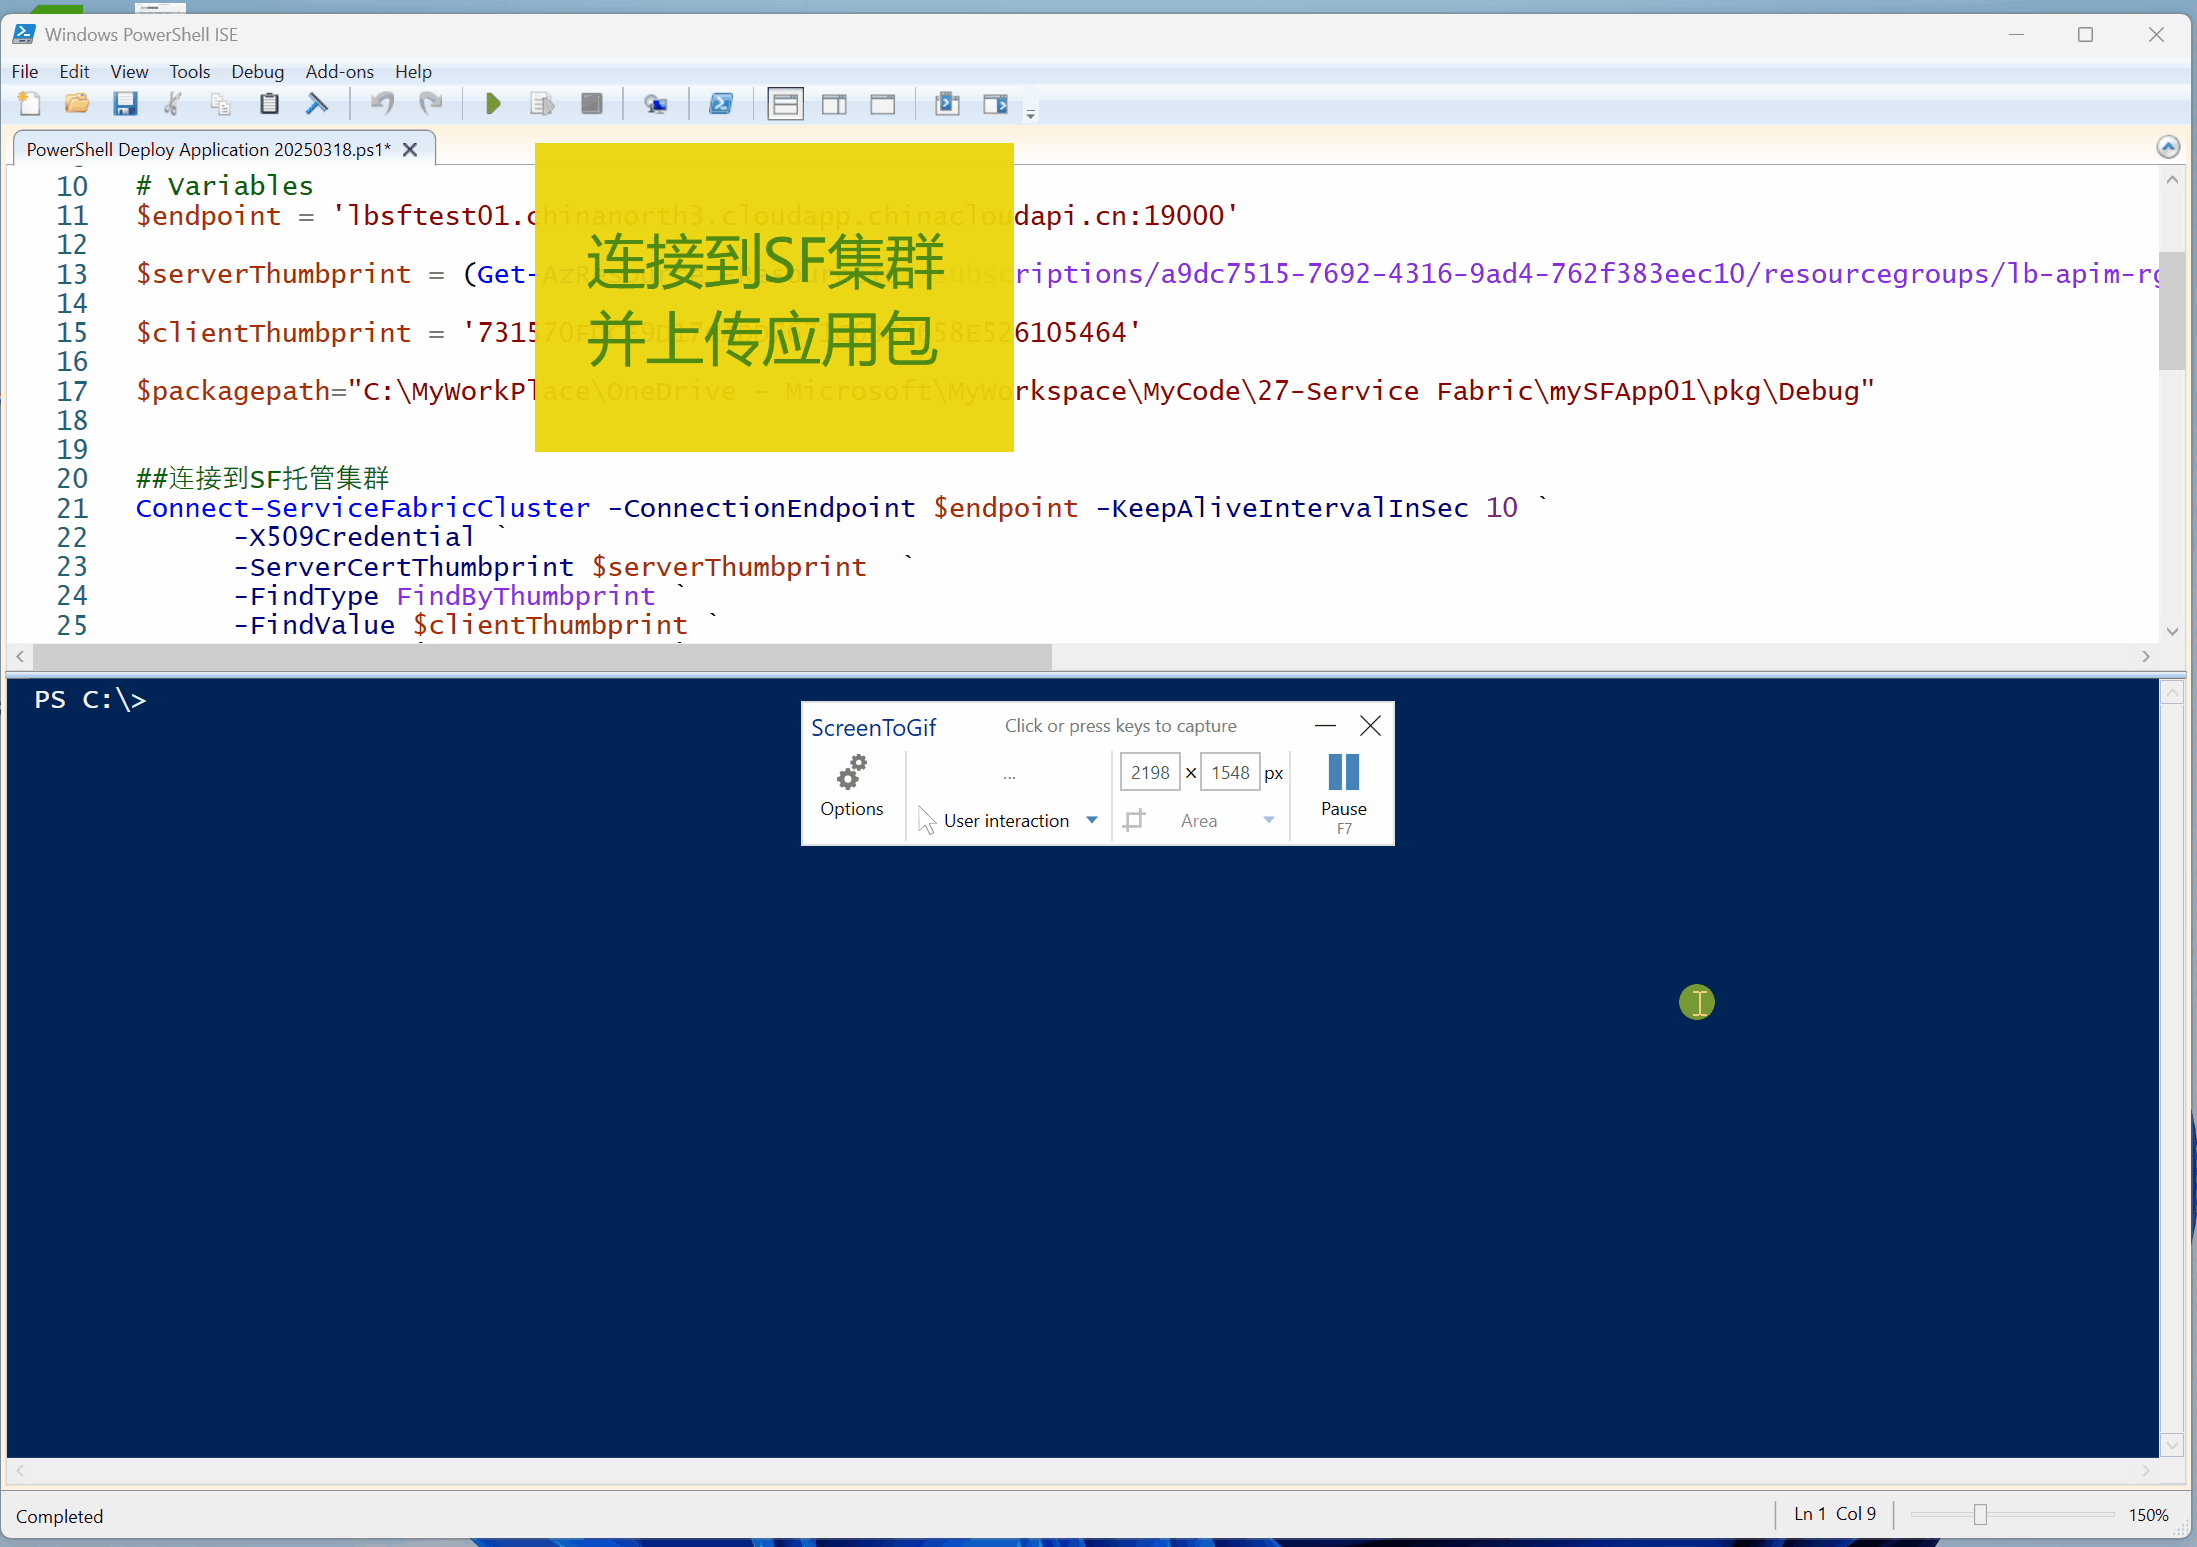Click the Open script folder icon

[x=77, y=104]
